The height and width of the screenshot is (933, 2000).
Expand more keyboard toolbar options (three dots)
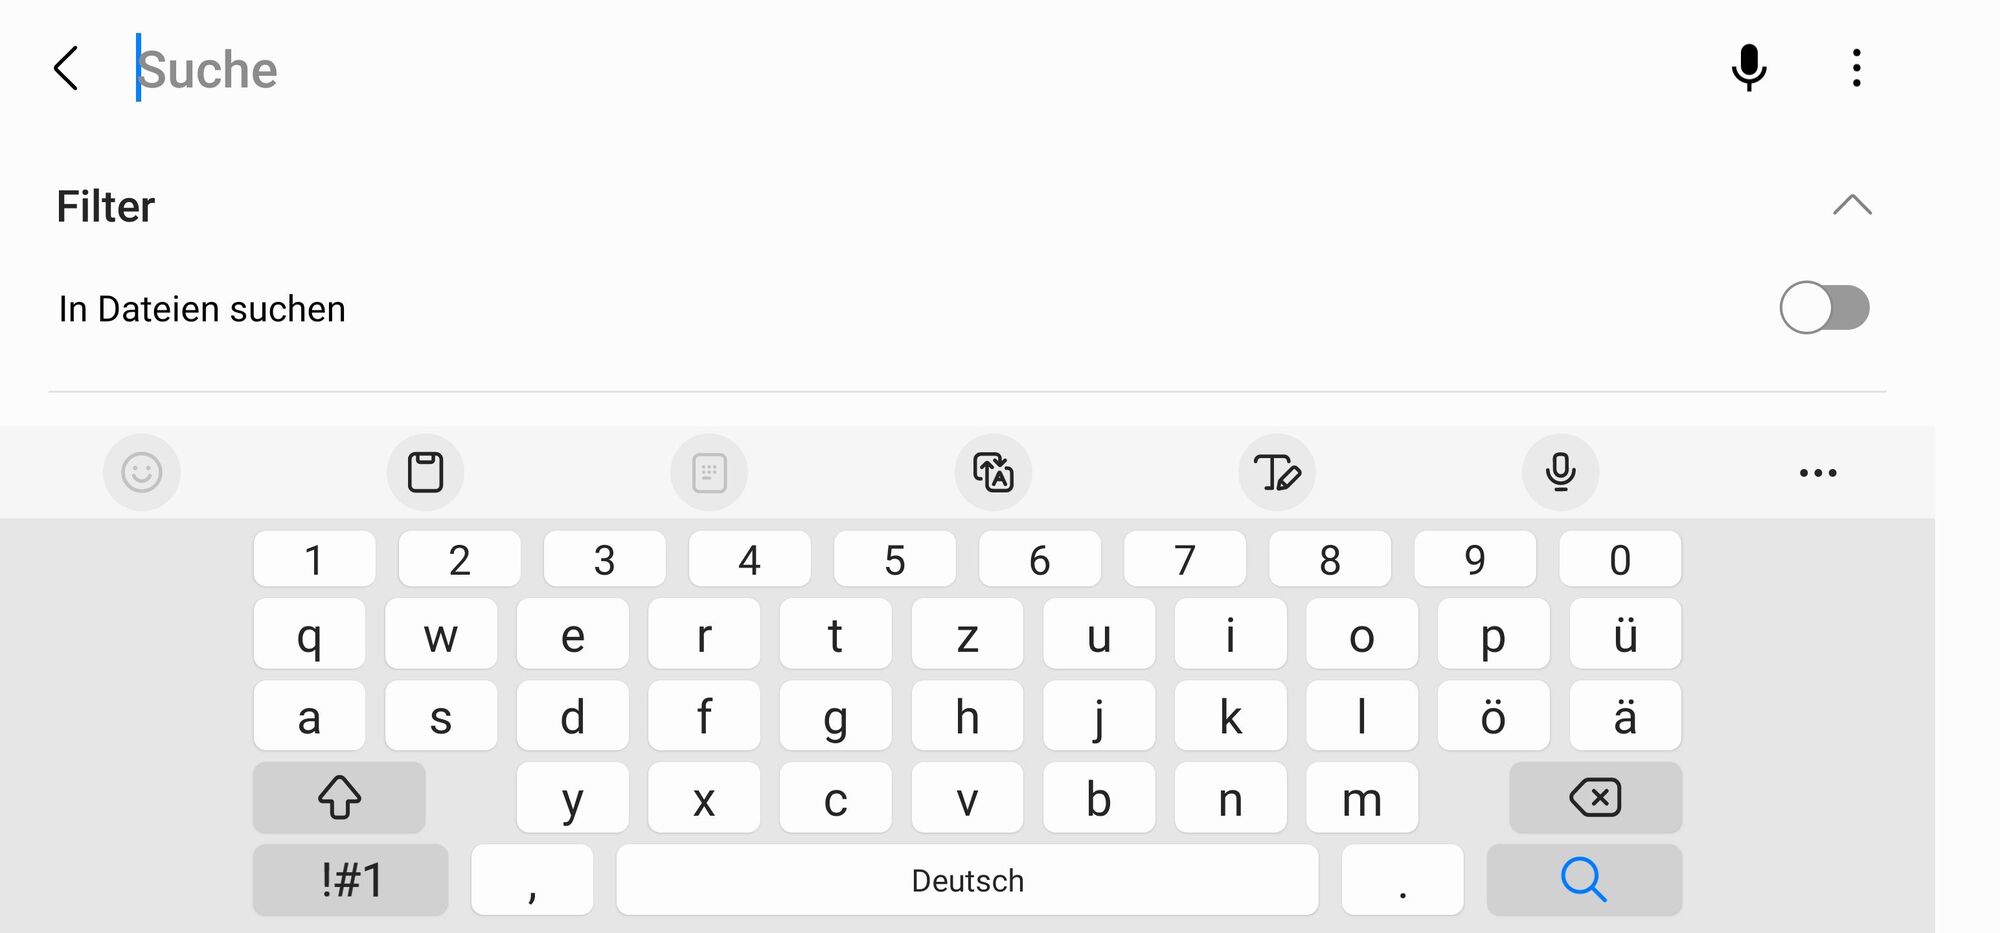point(1818,472)
